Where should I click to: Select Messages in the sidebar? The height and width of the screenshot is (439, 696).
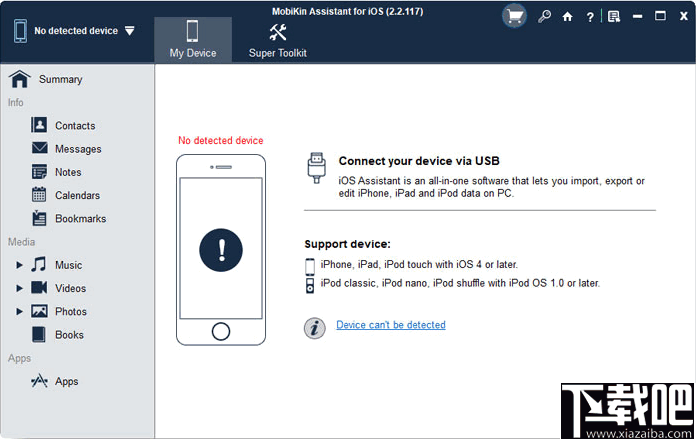[78, 149]
